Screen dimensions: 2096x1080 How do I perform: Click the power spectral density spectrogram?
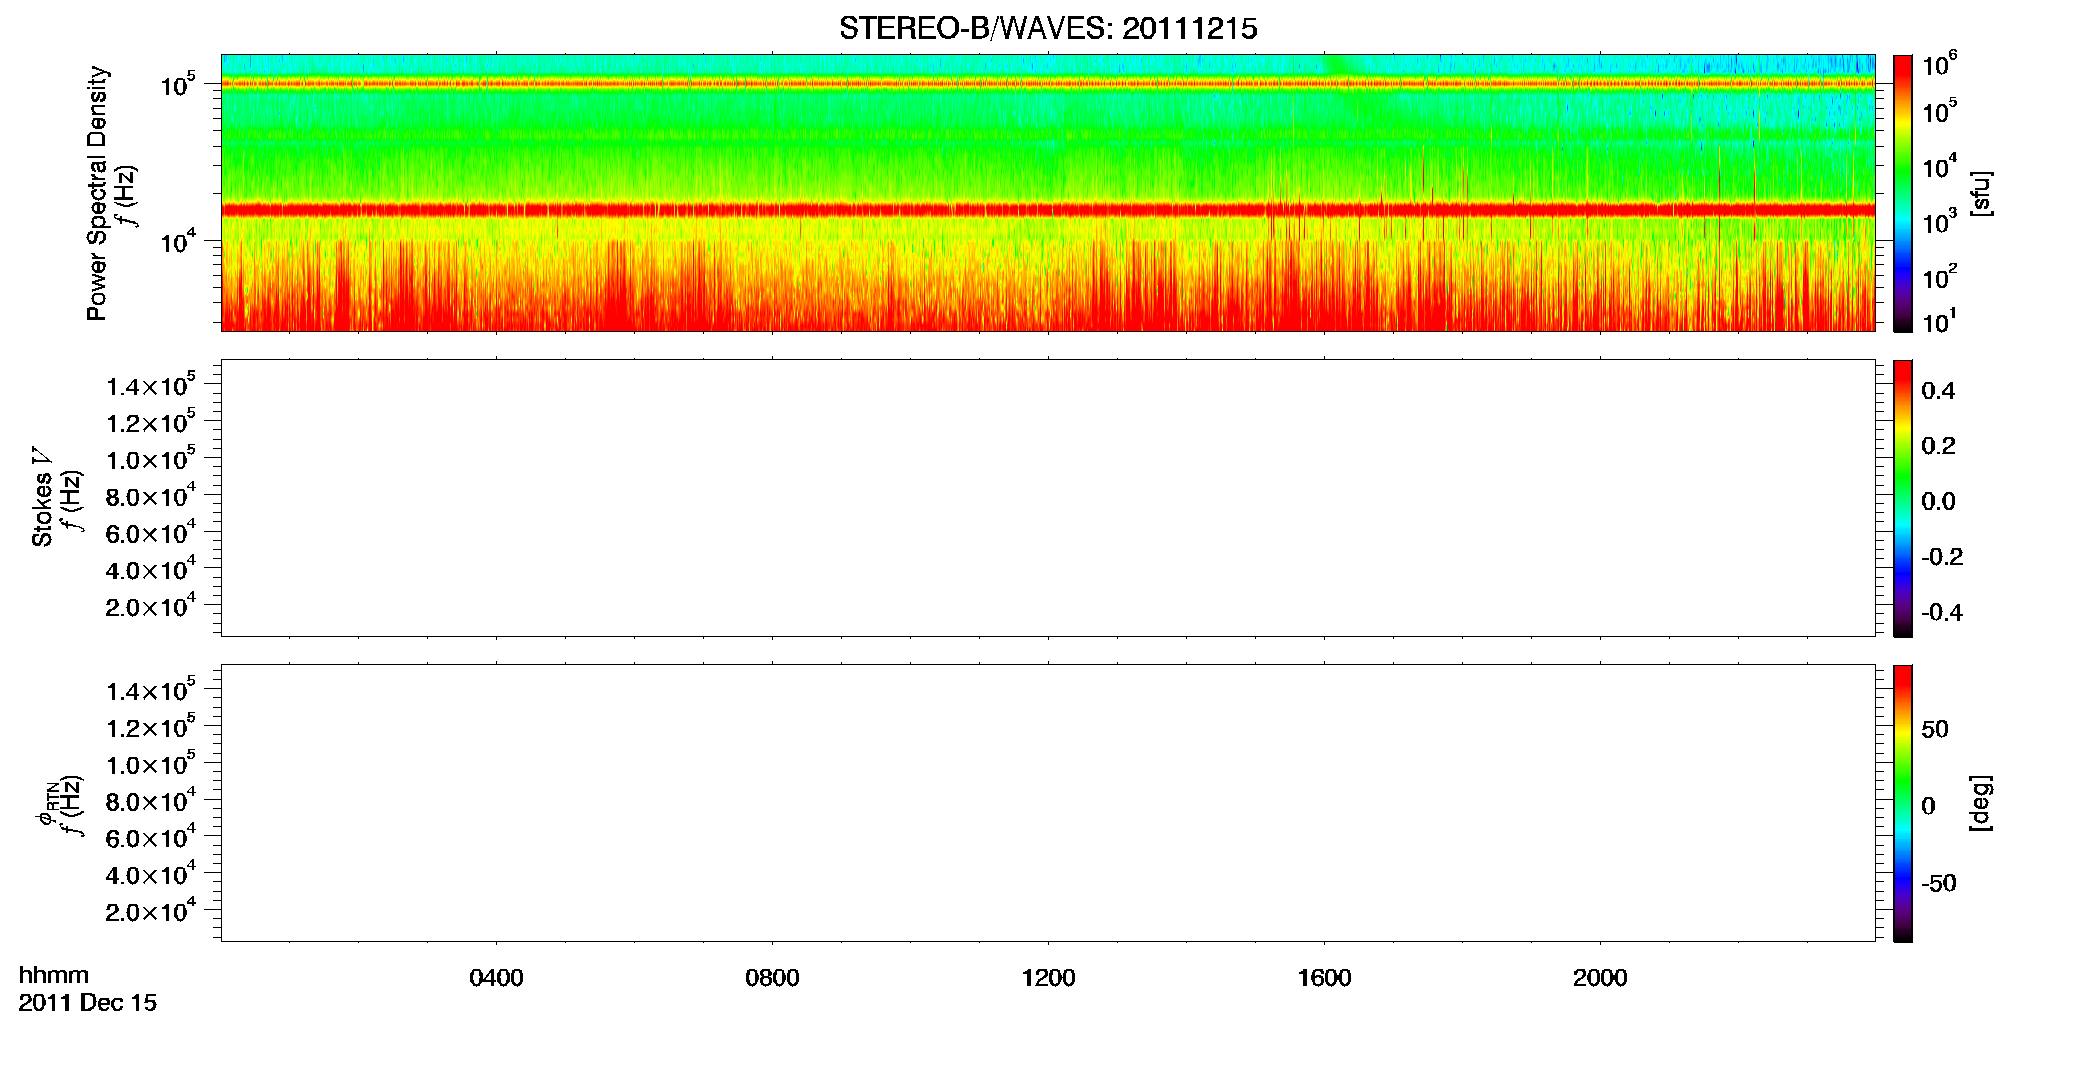click(1048, 193)
